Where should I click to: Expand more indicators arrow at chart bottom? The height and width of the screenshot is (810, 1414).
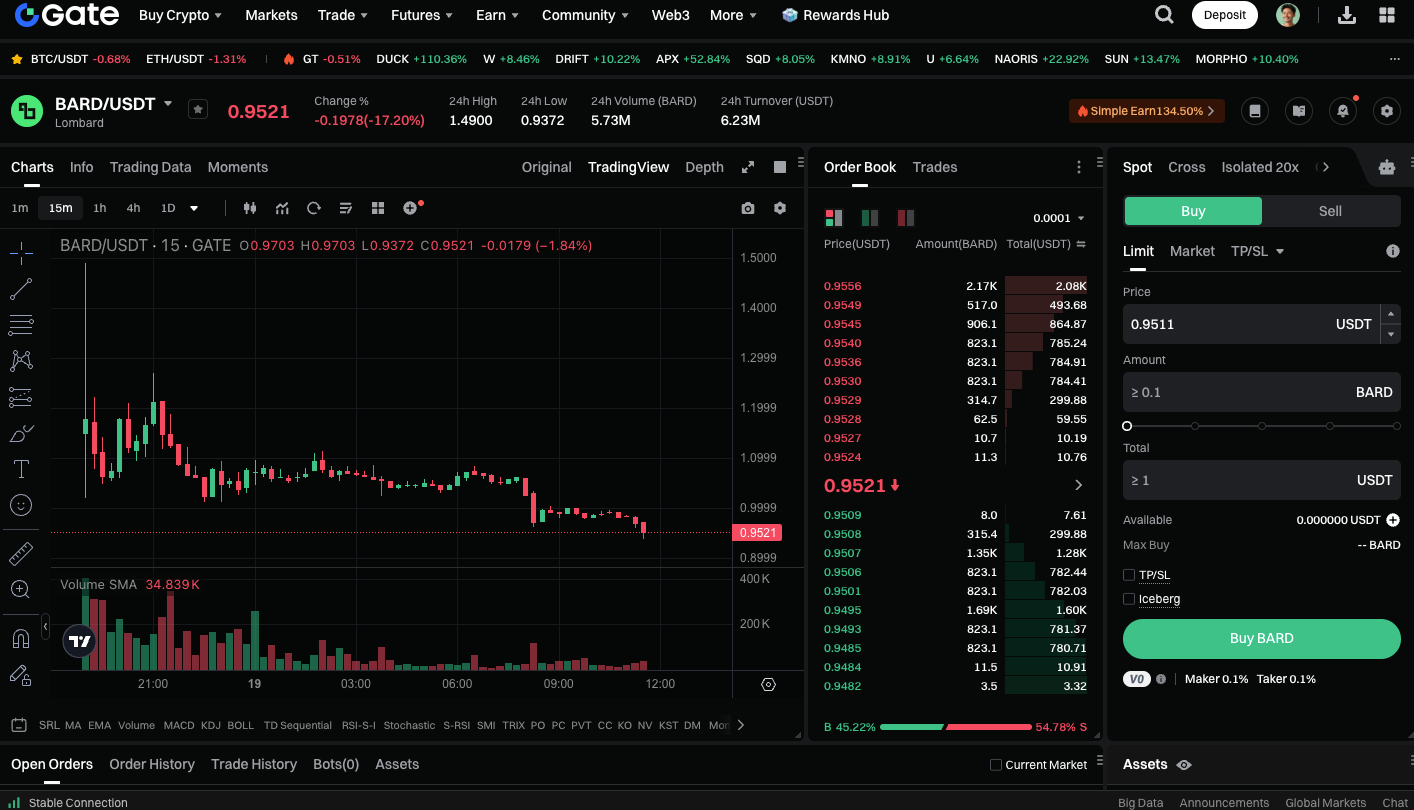740,725
